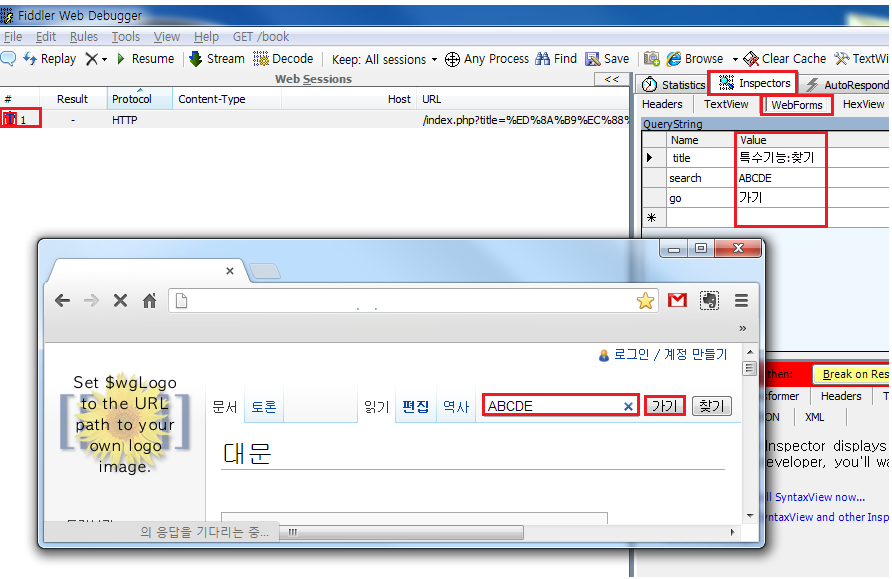Image resolution: width=892 pixels, height=579 pixels.
Task: Toggle the Decode option
Action: click(x=283, y=59)
